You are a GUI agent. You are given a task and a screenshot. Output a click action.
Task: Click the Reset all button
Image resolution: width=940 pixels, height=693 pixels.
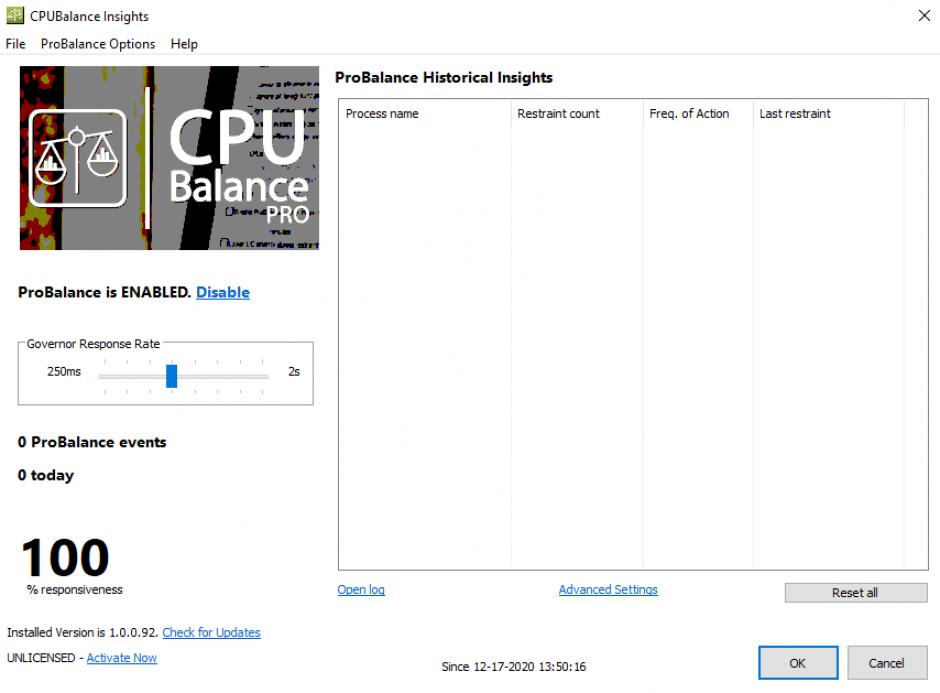[855, 592]
